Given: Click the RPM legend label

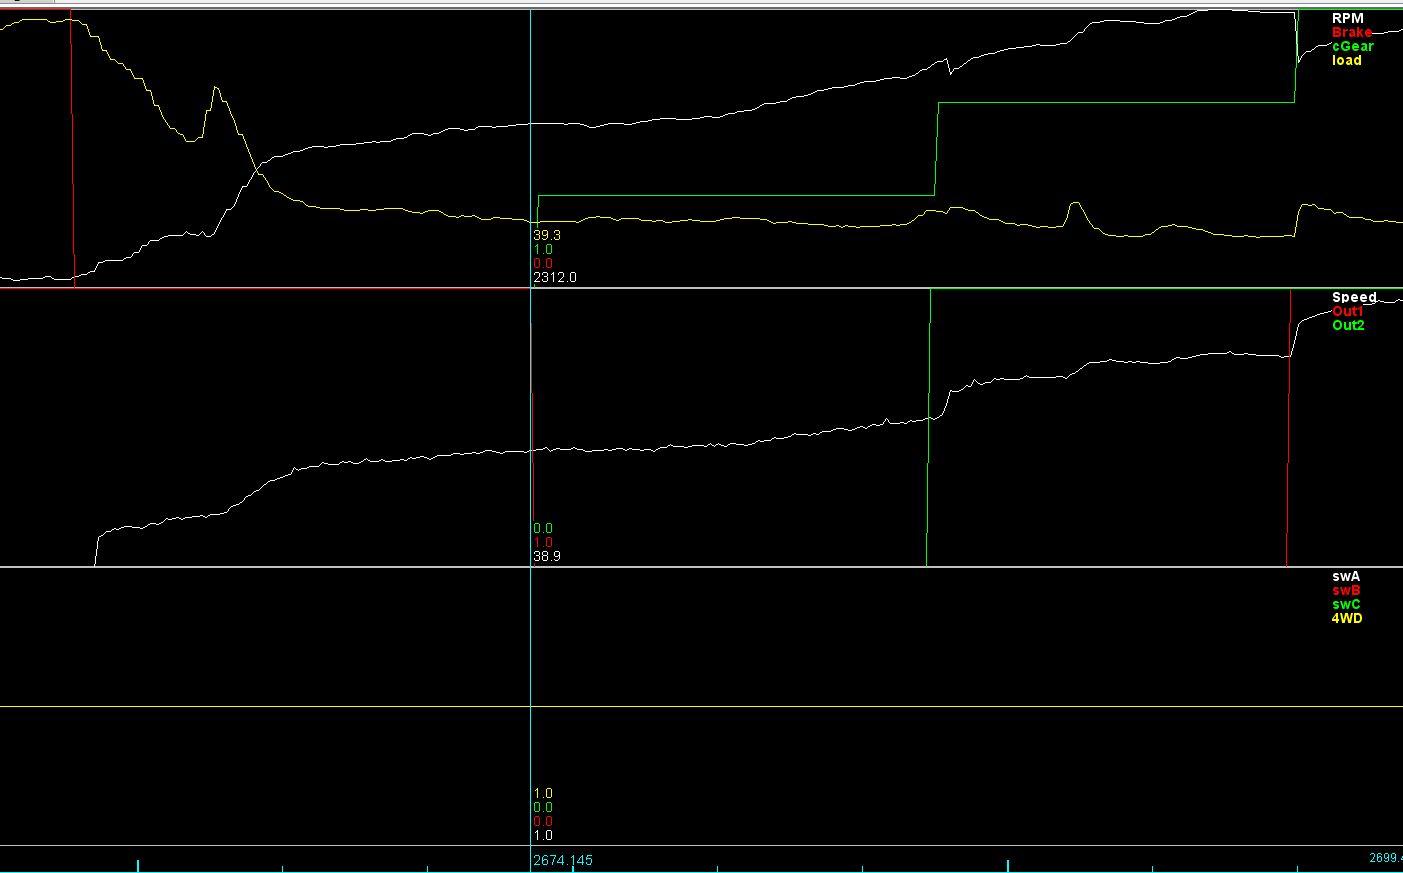Looking at the screenshot, I should click(x=1347, y=18).
